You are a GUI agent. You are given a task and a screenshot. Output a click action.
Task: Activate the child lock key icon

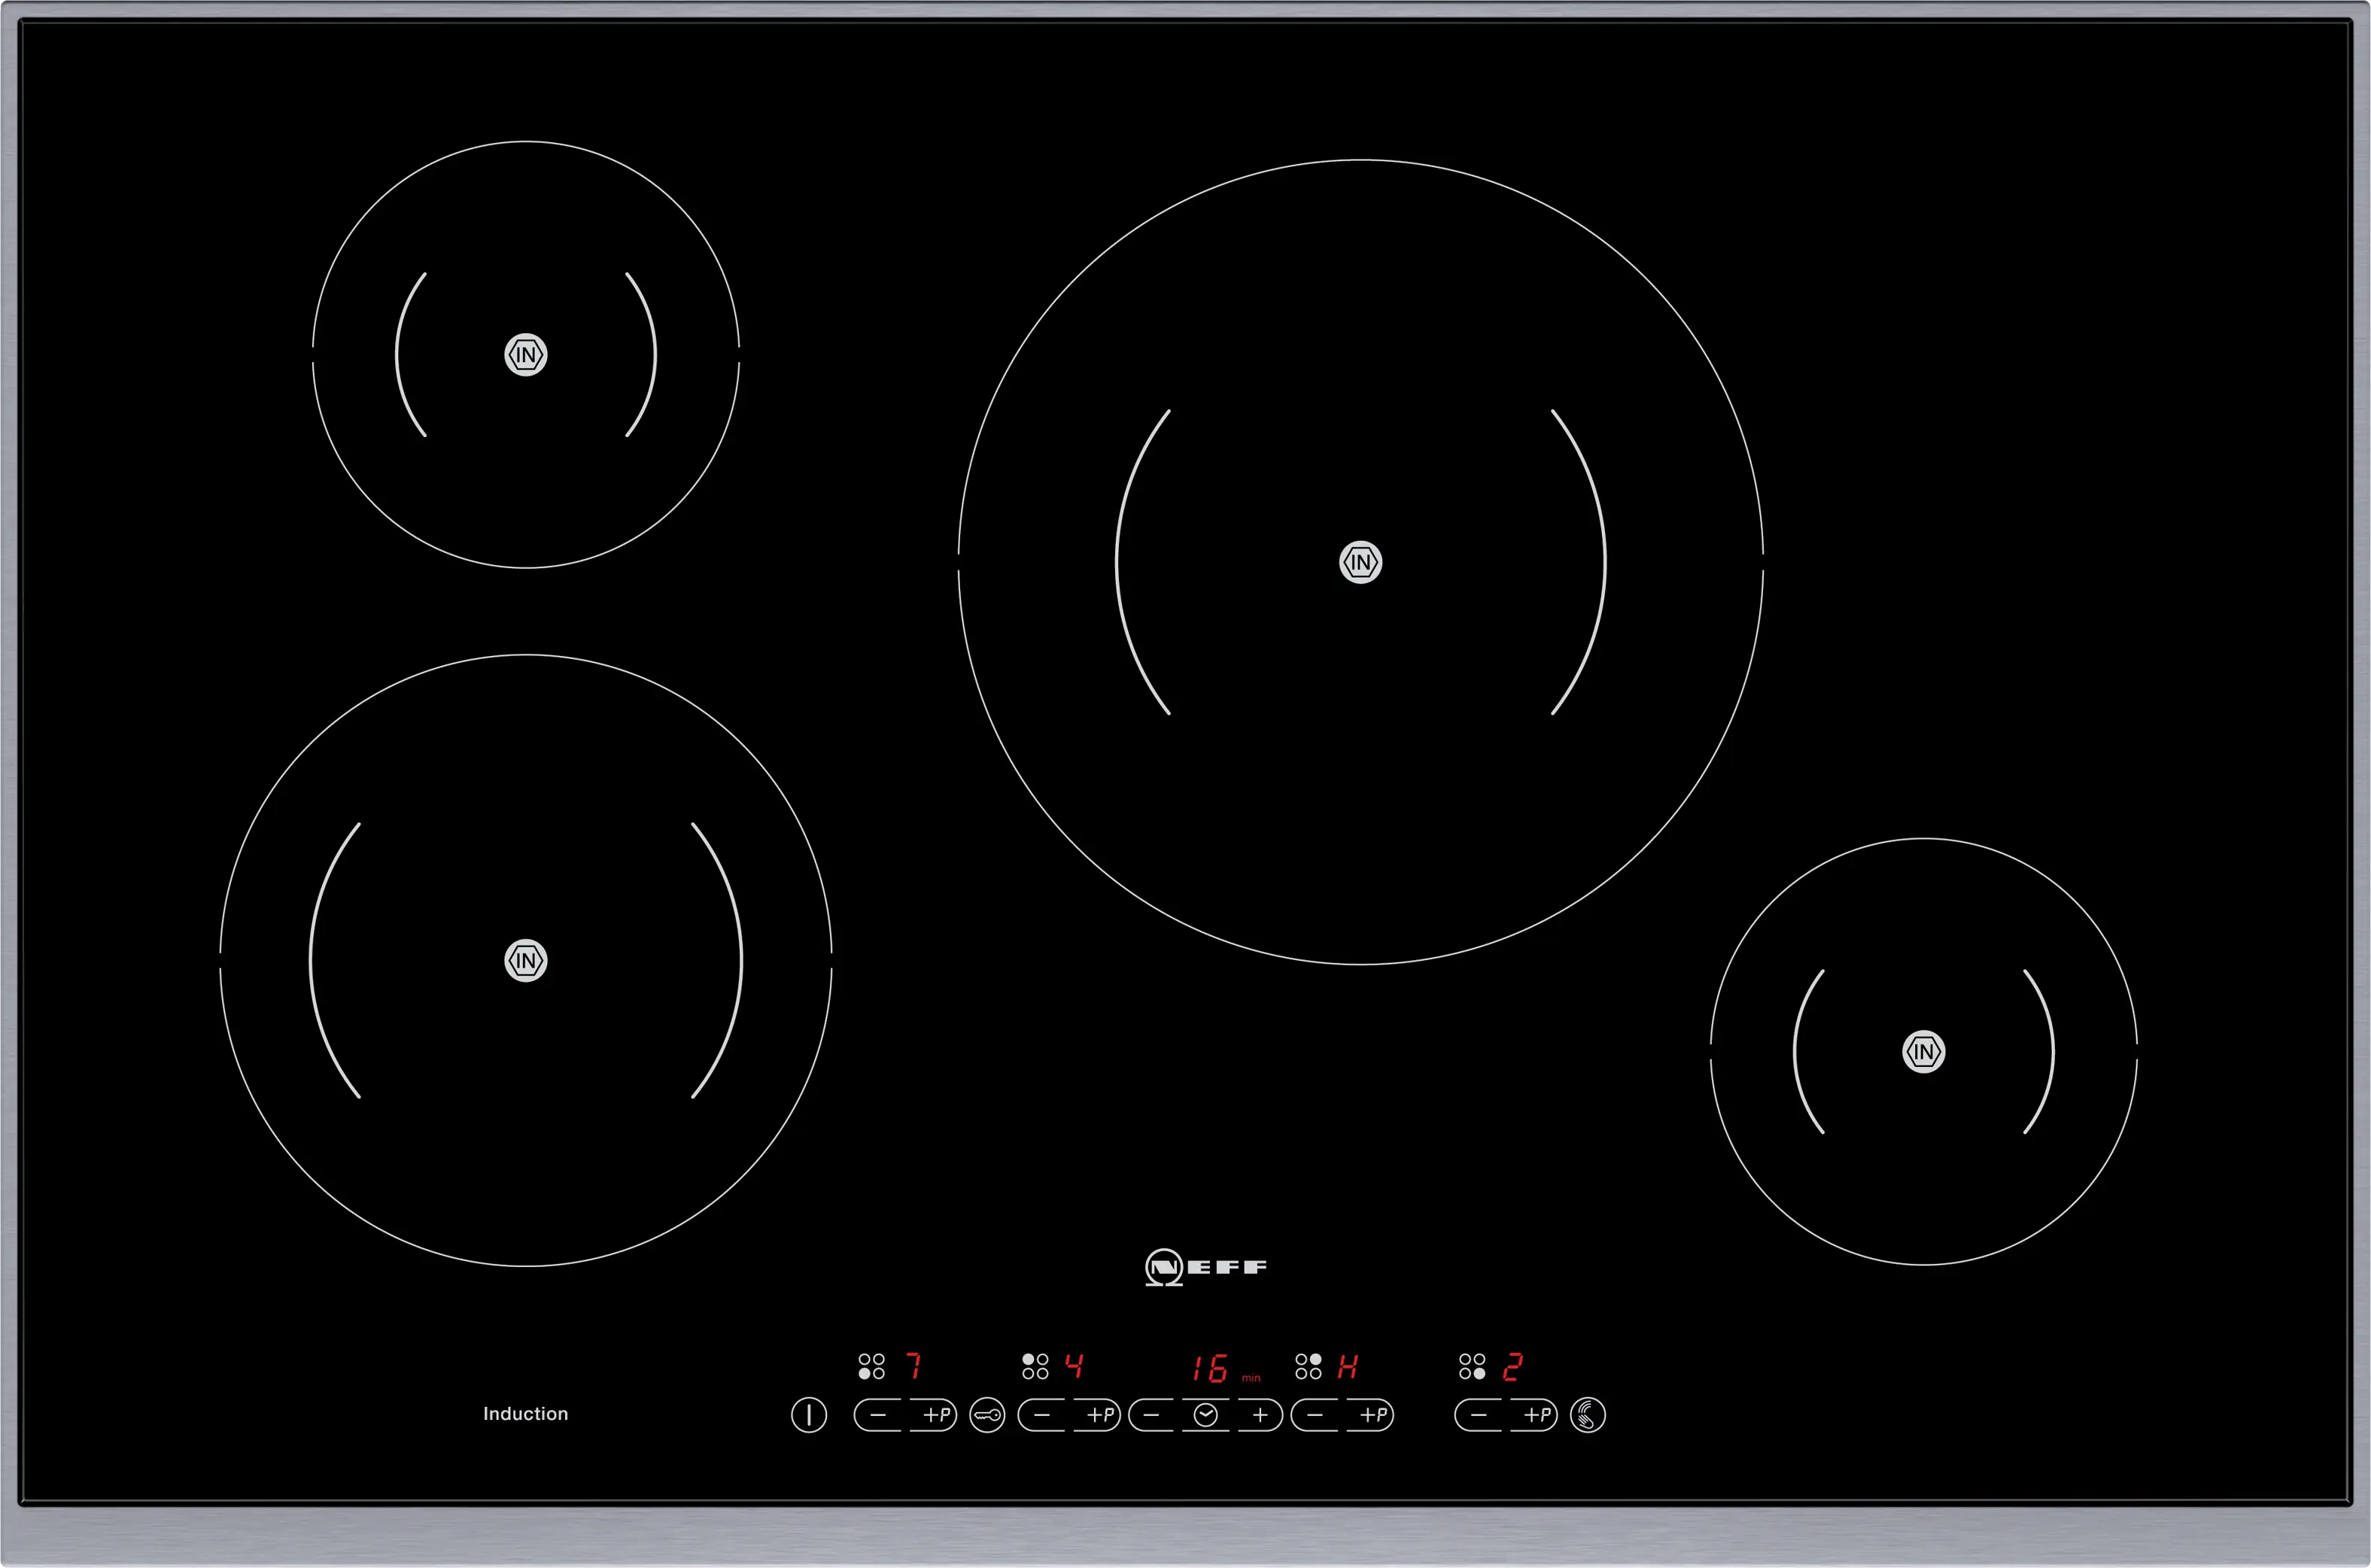coord(987,1415)
